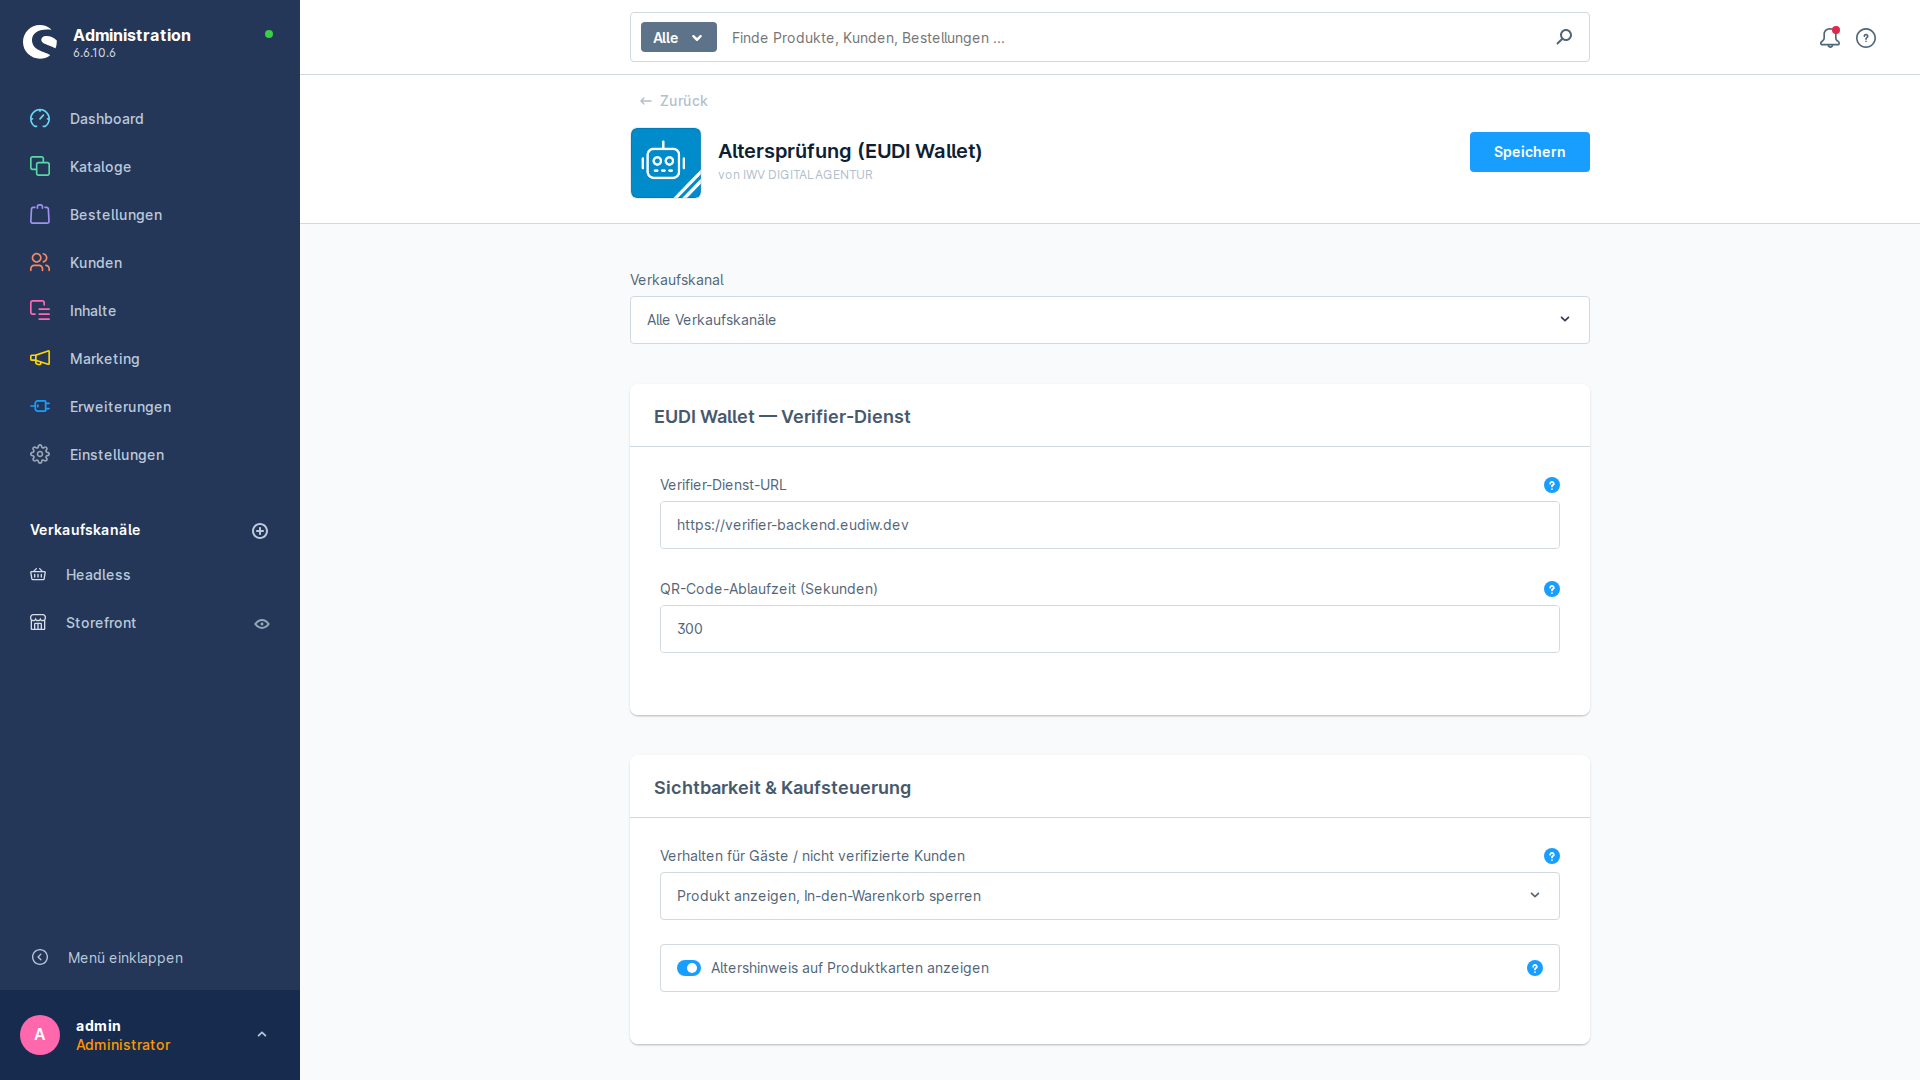View Storefront via eye icon
Viewport: 1920px width, 1080px height.
coord(262,624)
